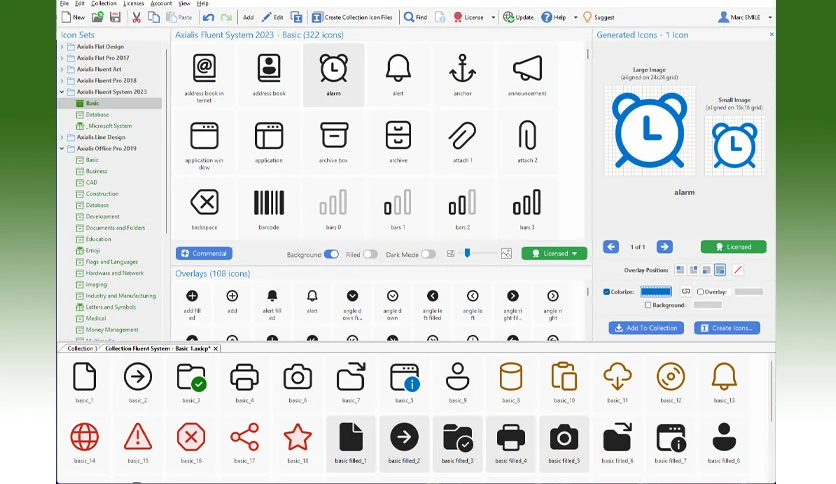The height and width of the screenshot is (484, 836).
Task: Select the announcement megaphone icon
Action: 527,75
